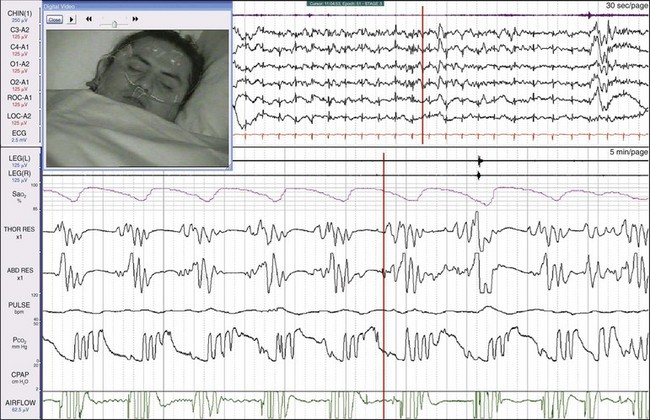Close the Digital Video panel
650x420 pixels.
[x=56, y=19]
